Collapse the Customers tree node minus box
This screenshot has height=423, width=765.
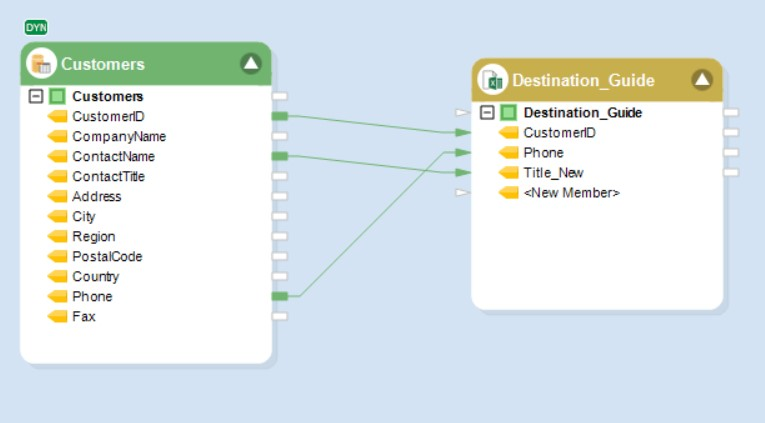(x=36, y=97)
